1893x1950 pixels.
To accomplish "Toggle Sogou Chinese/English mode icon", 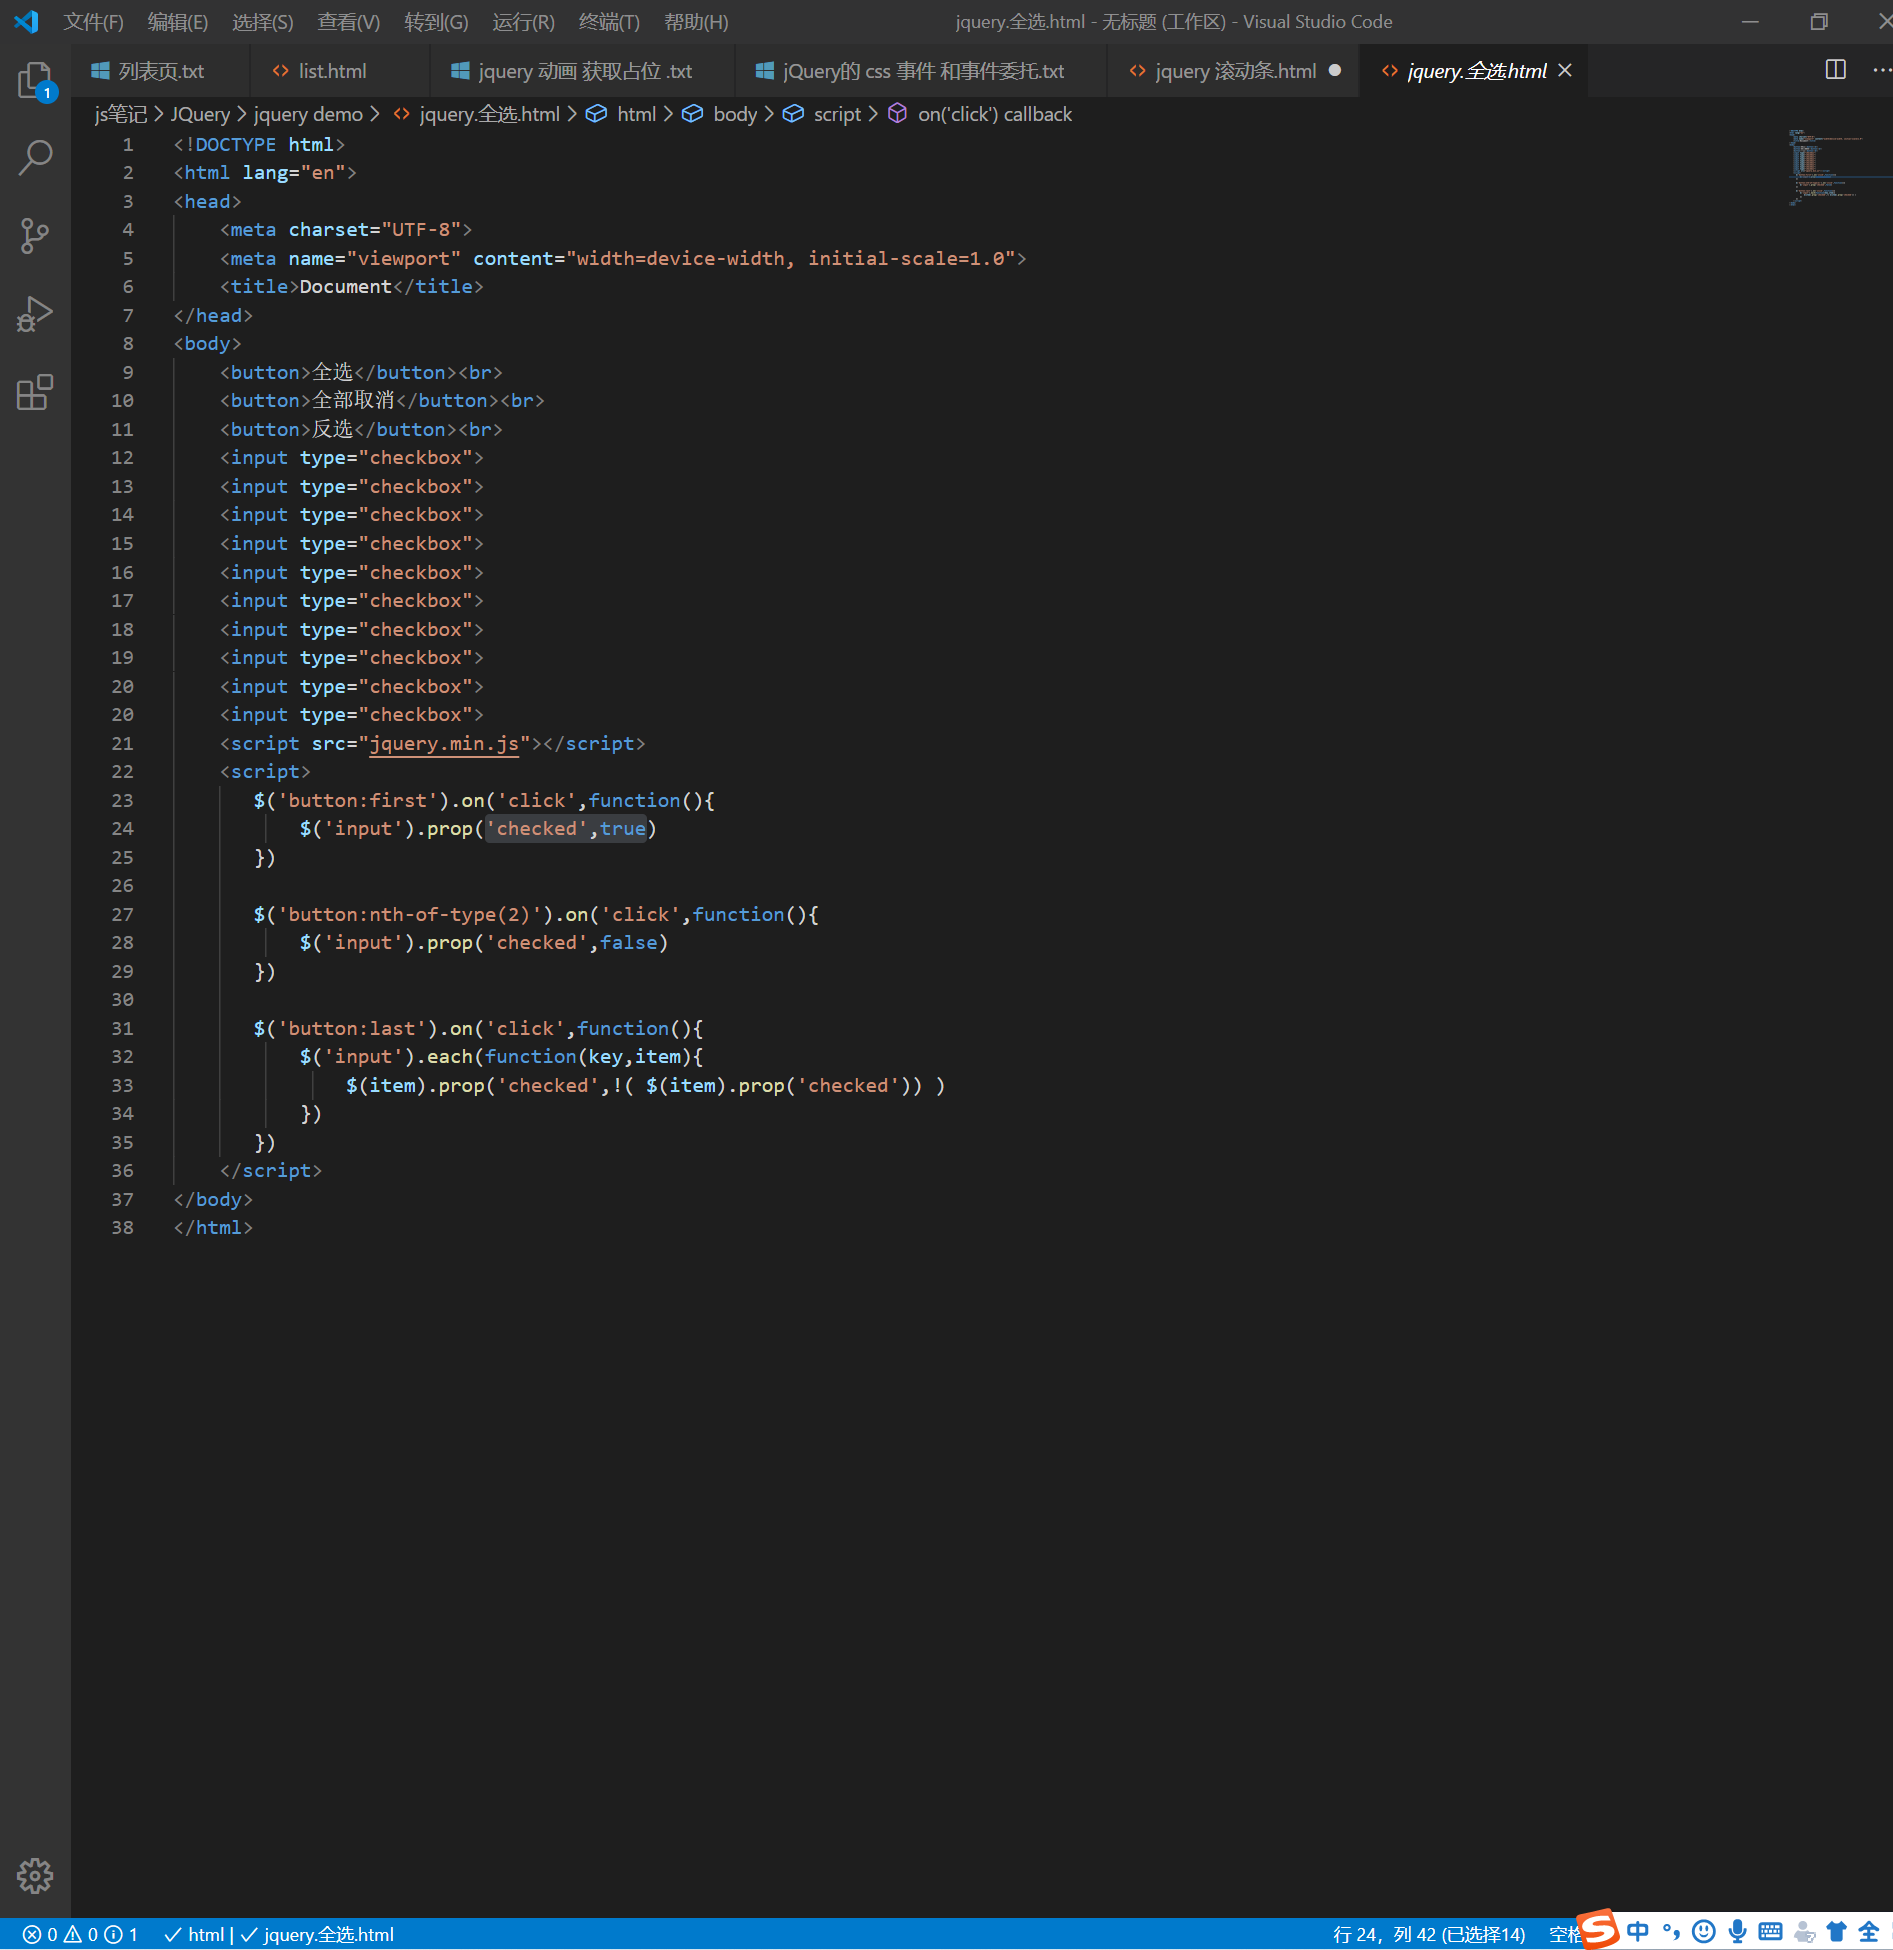I will 1638,1931.
